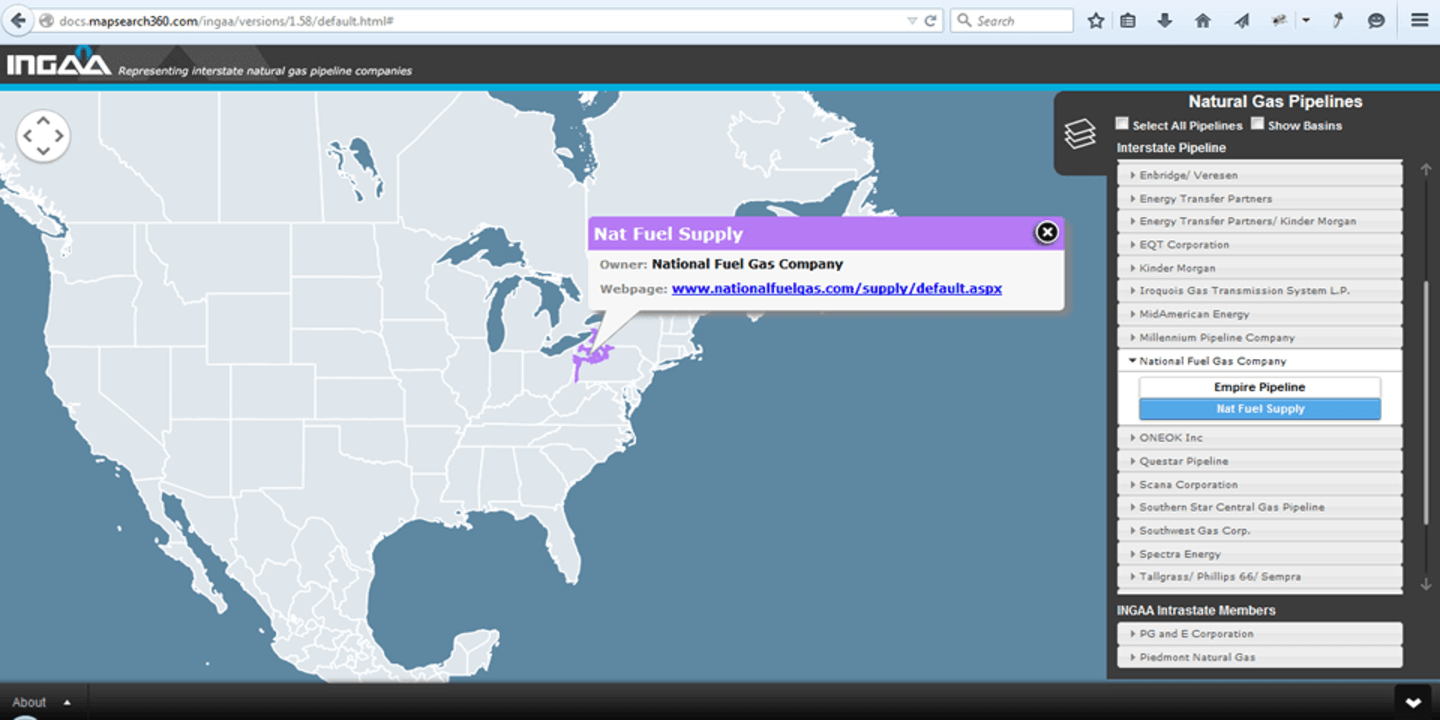Expand Tallgrass/ Phillips 66/ Sempra group
Image resolution: width=1440 pixels, height=720 pixels.
(x=1259, y=576)
